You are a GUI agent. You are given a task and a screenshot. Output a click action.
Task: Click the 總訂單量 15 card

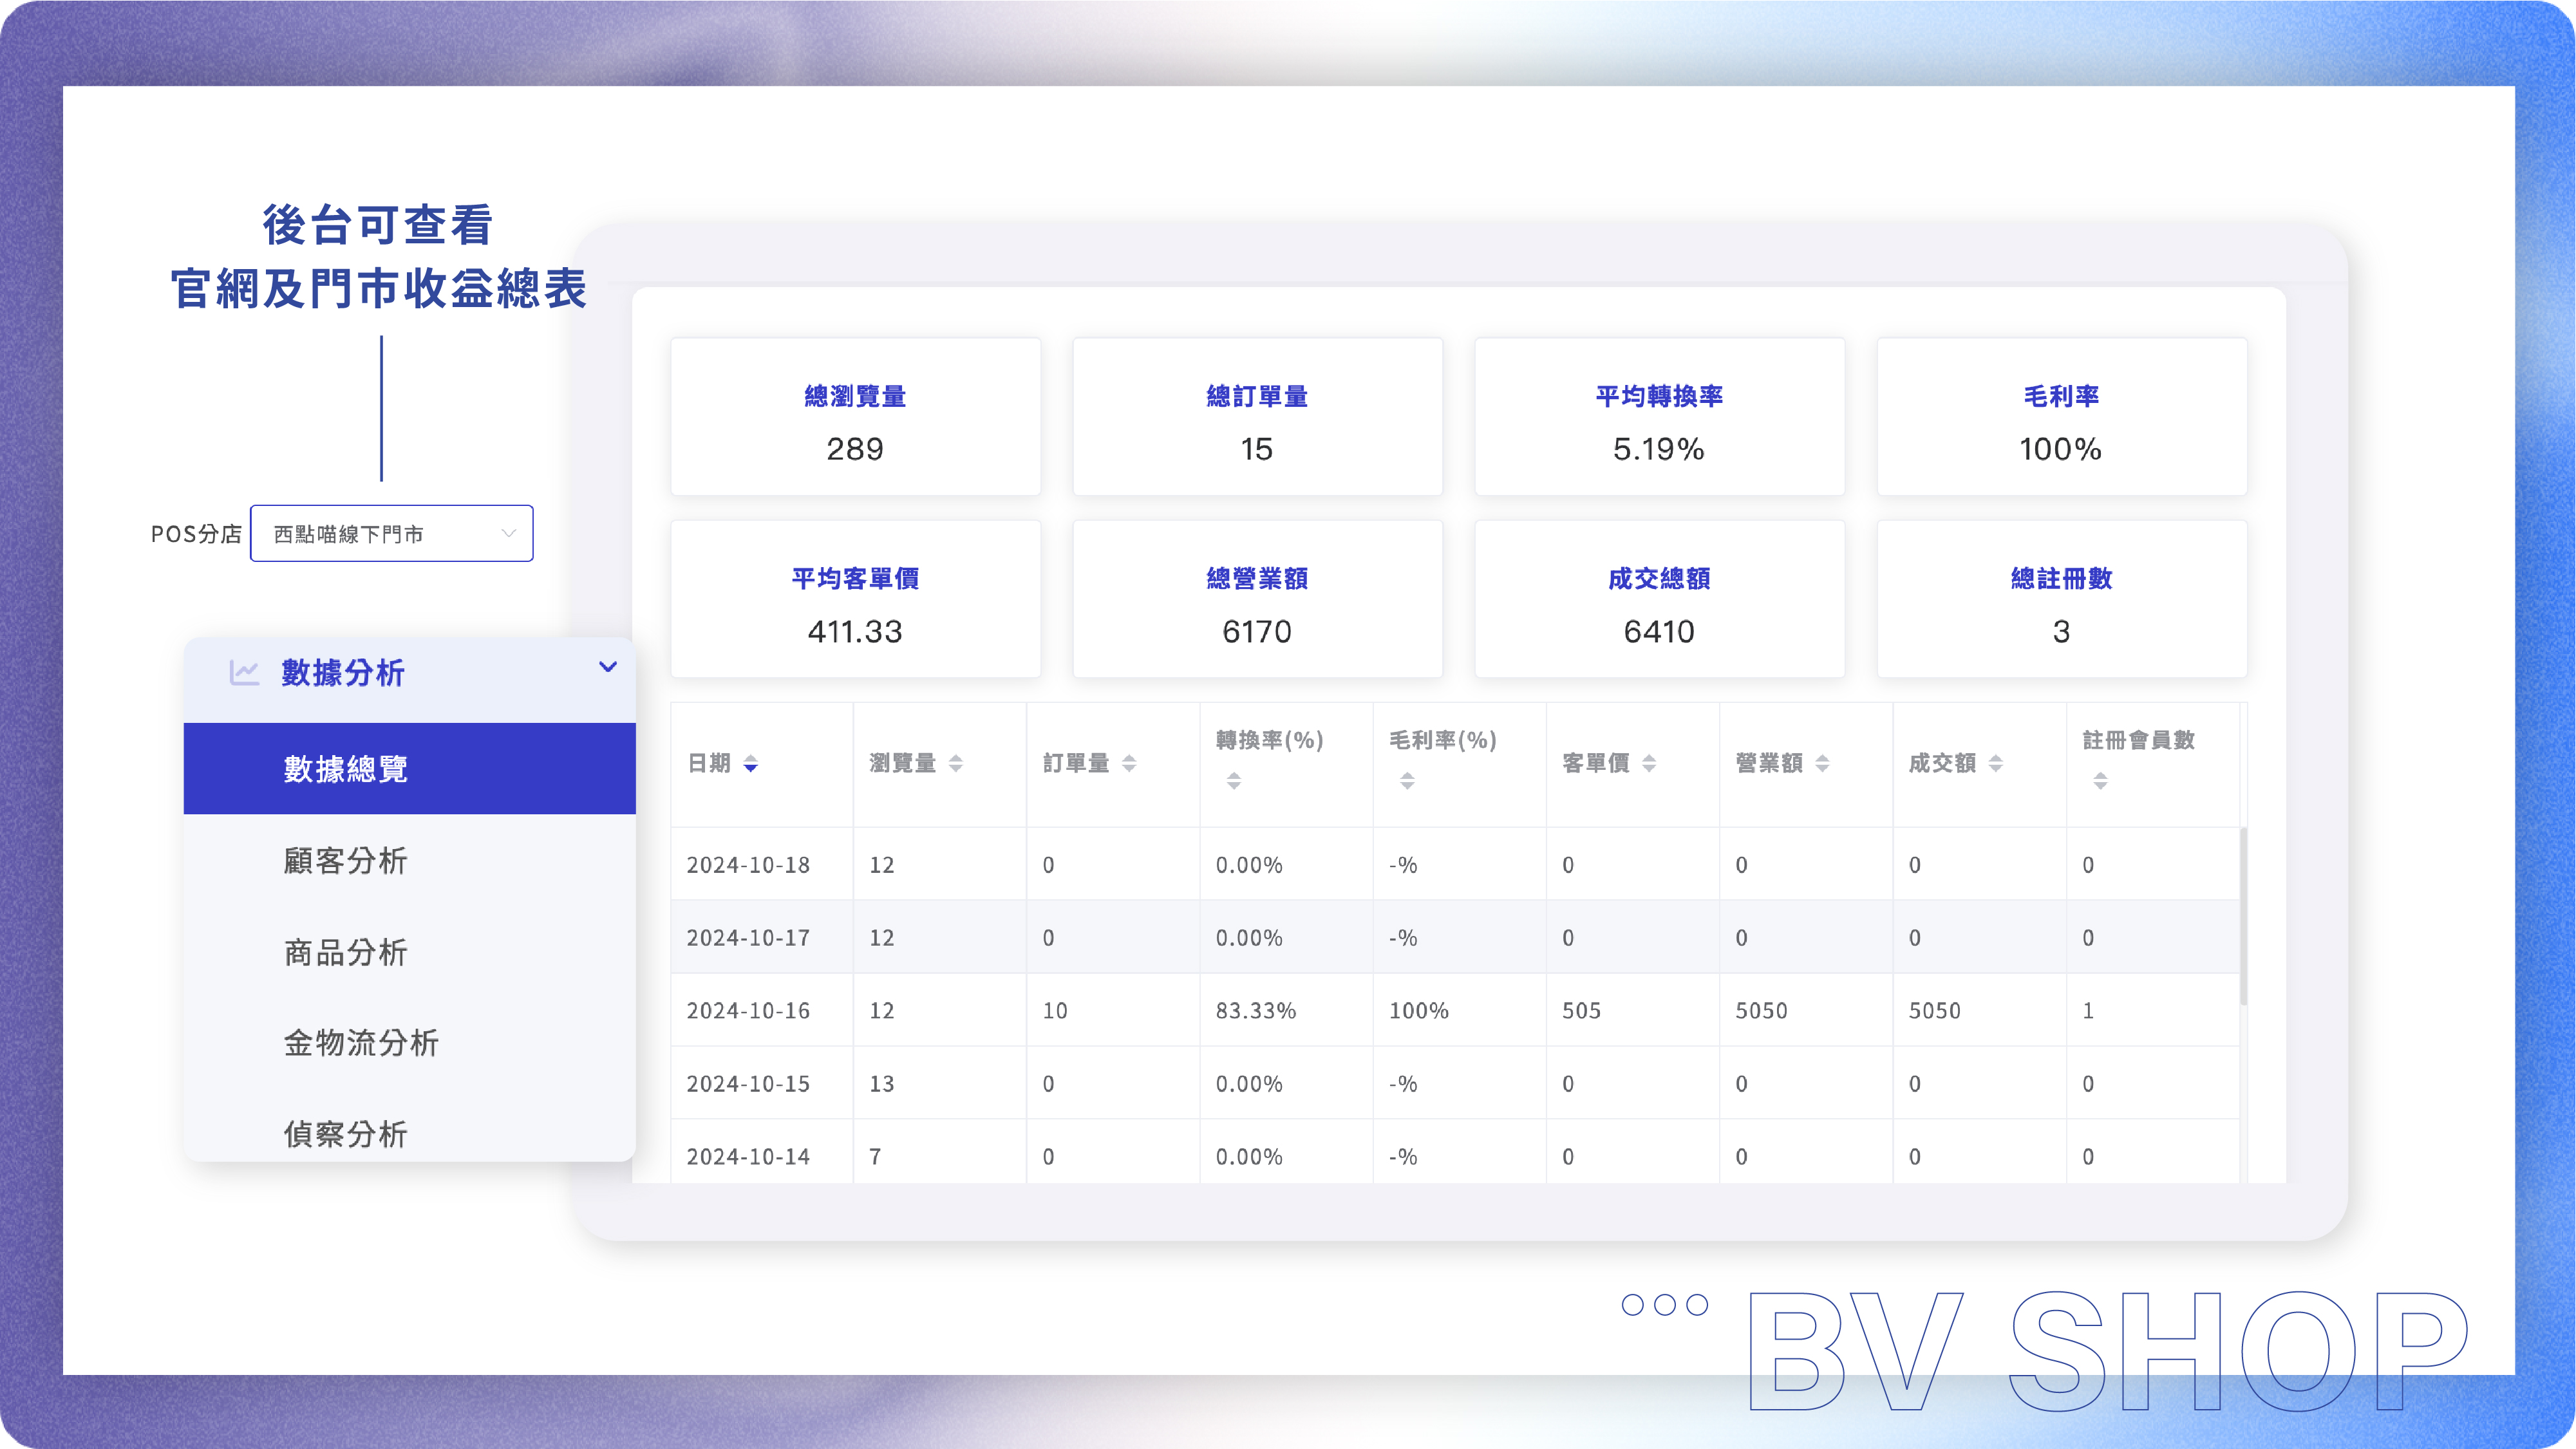pos(1257,417)
